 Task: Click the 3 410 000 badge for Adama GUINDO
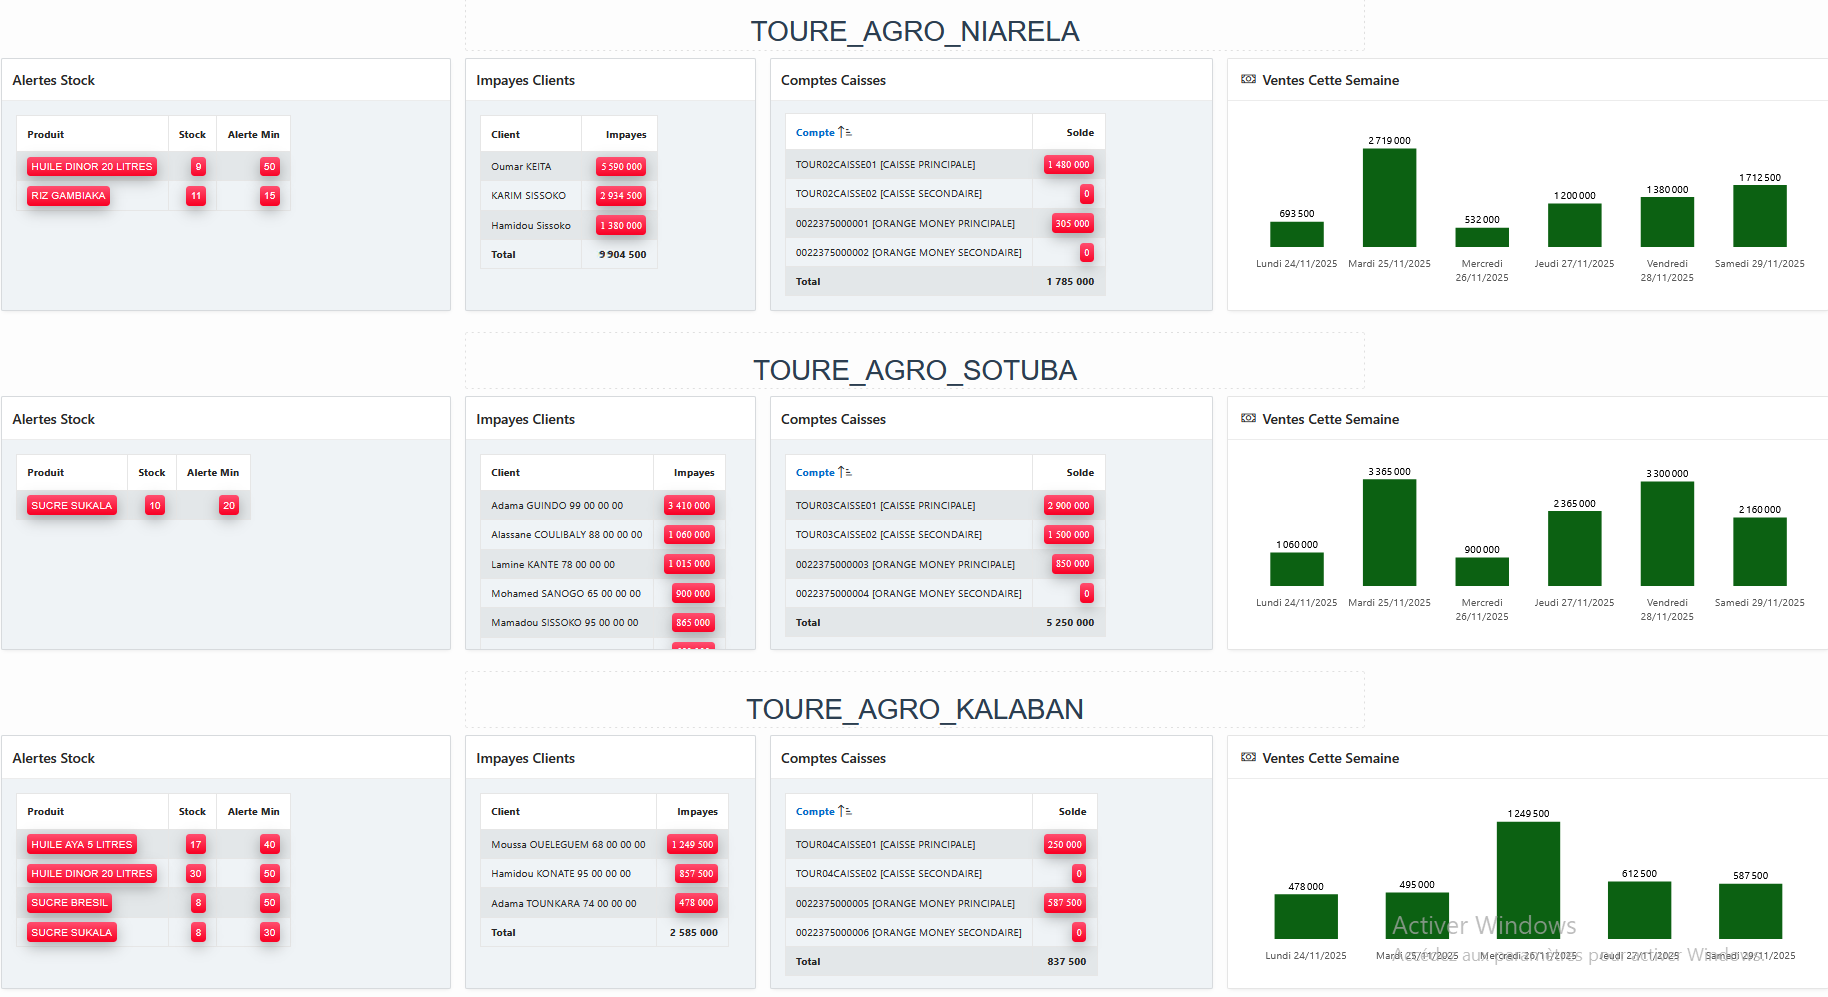click(x=689, y=506)
